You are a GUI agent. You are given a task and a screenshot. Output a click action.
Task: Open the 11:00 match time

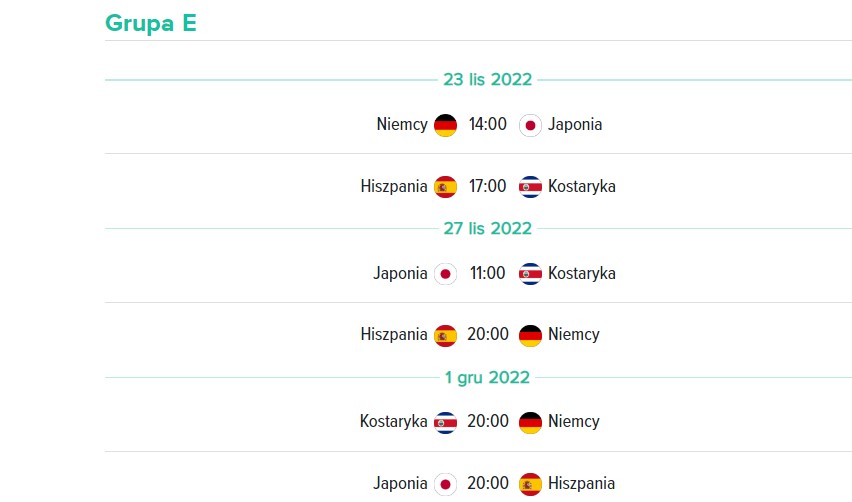click(x=487, y=273)
